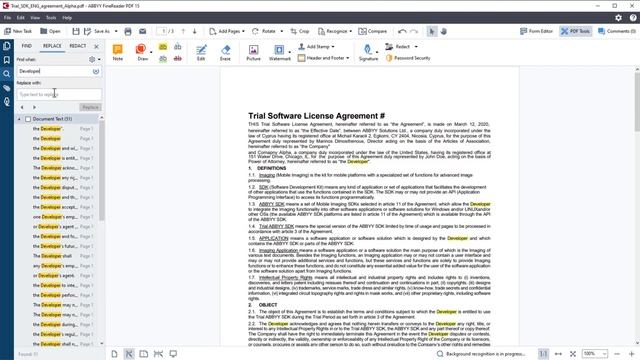Viewport: 640px width, 360px height.
Task: Close the search panel with X
Action: pos(96,47)
